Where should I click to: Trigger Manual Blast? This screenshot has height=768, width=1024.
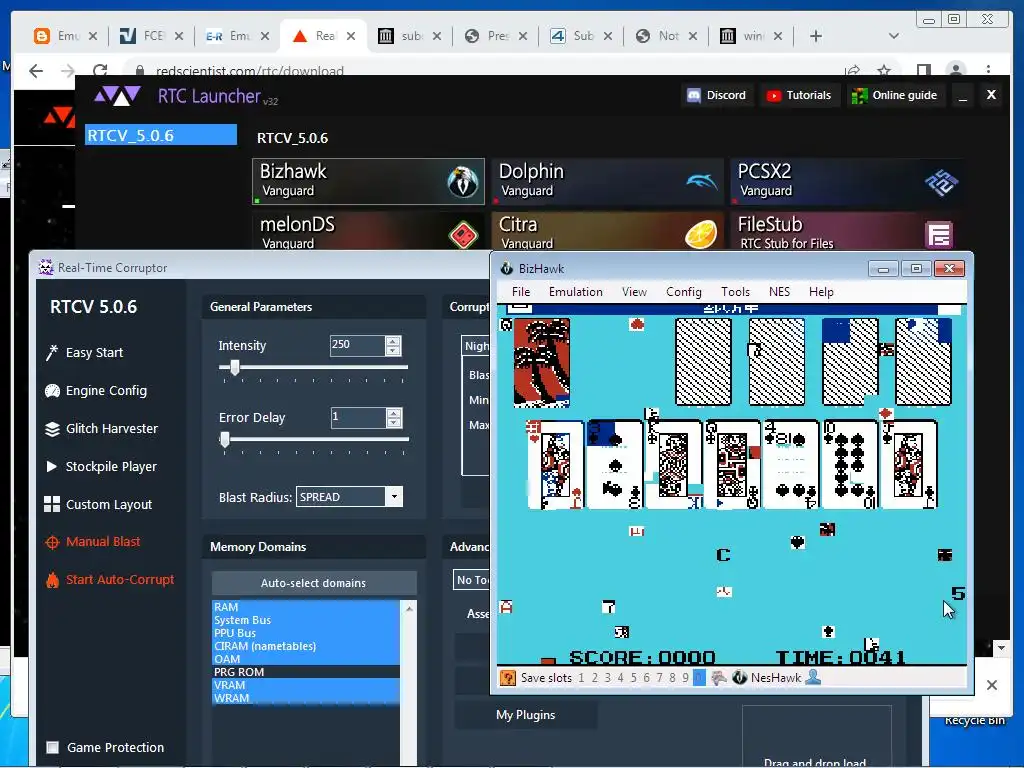click(93, 541)
